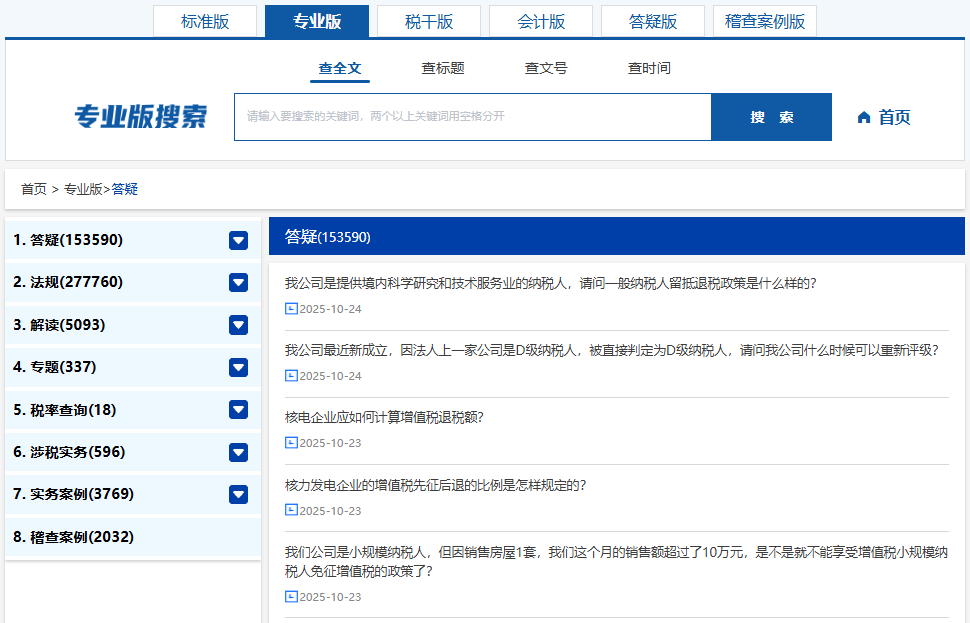Screen dimensions: 970x623
Task: Expand the 法规(277760) dropdown arrow
Action: pos(238,282)
